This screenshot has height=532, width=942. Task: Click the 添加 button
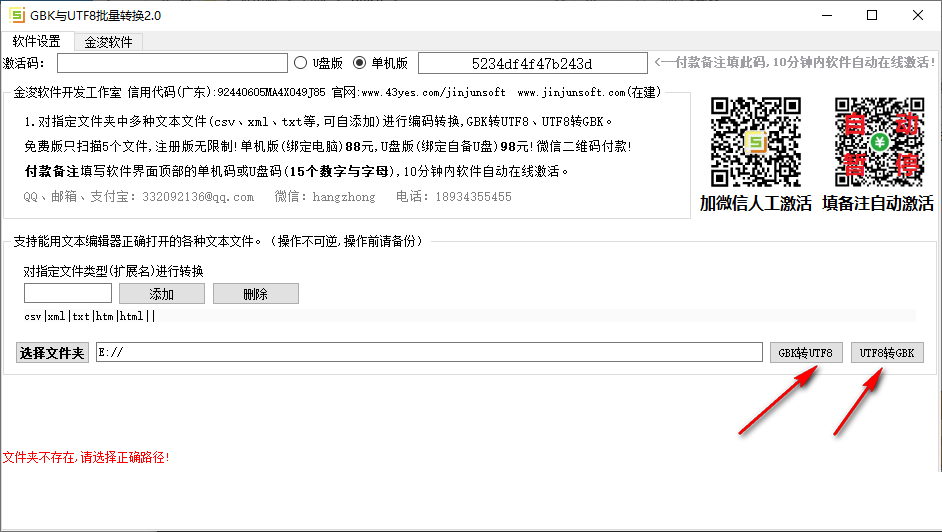[161, 294]
